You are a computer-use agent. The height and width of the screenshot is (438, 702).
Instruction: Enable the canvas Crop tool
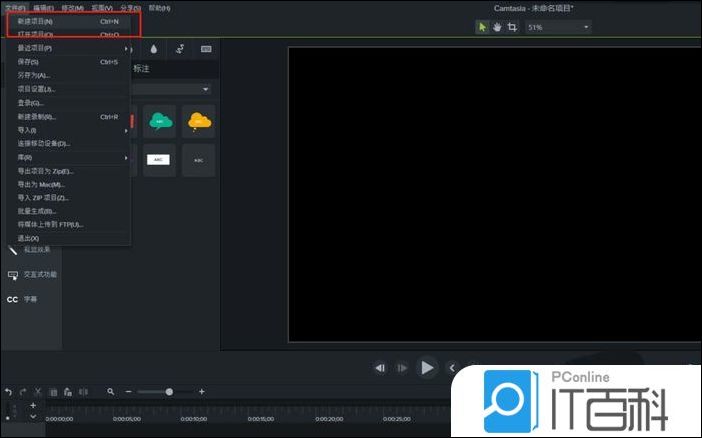coord(512,27)
